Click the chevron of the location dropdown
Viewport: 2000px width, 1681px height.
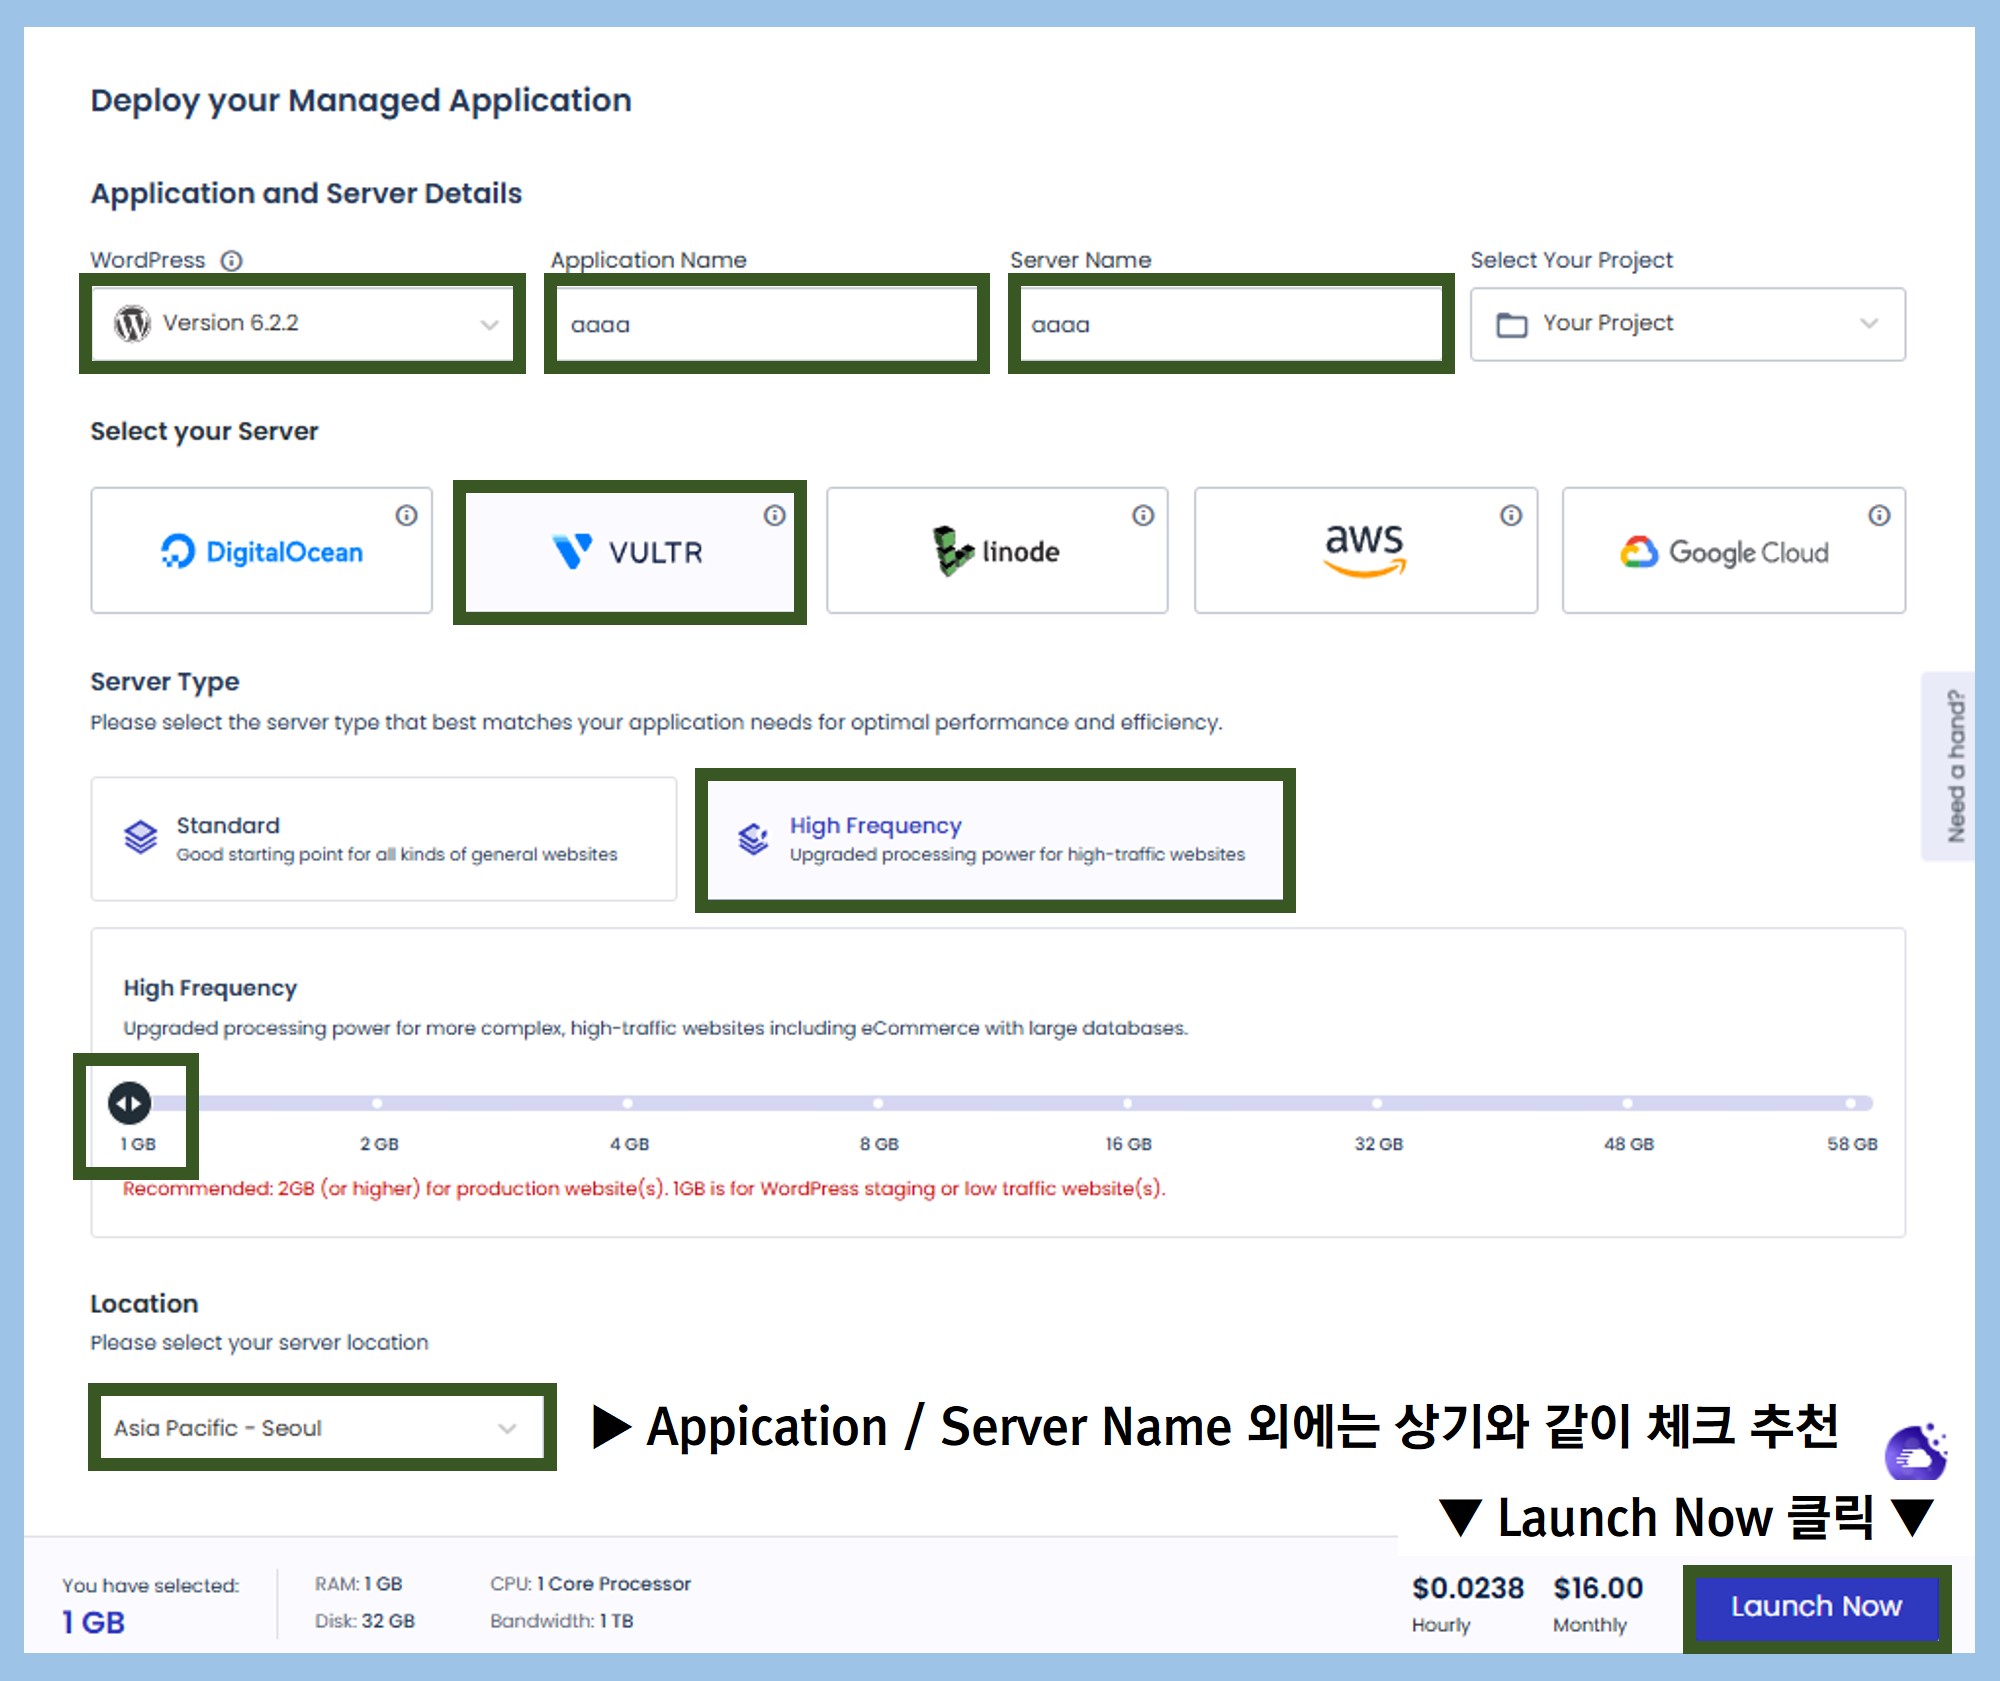(508, 1429)
